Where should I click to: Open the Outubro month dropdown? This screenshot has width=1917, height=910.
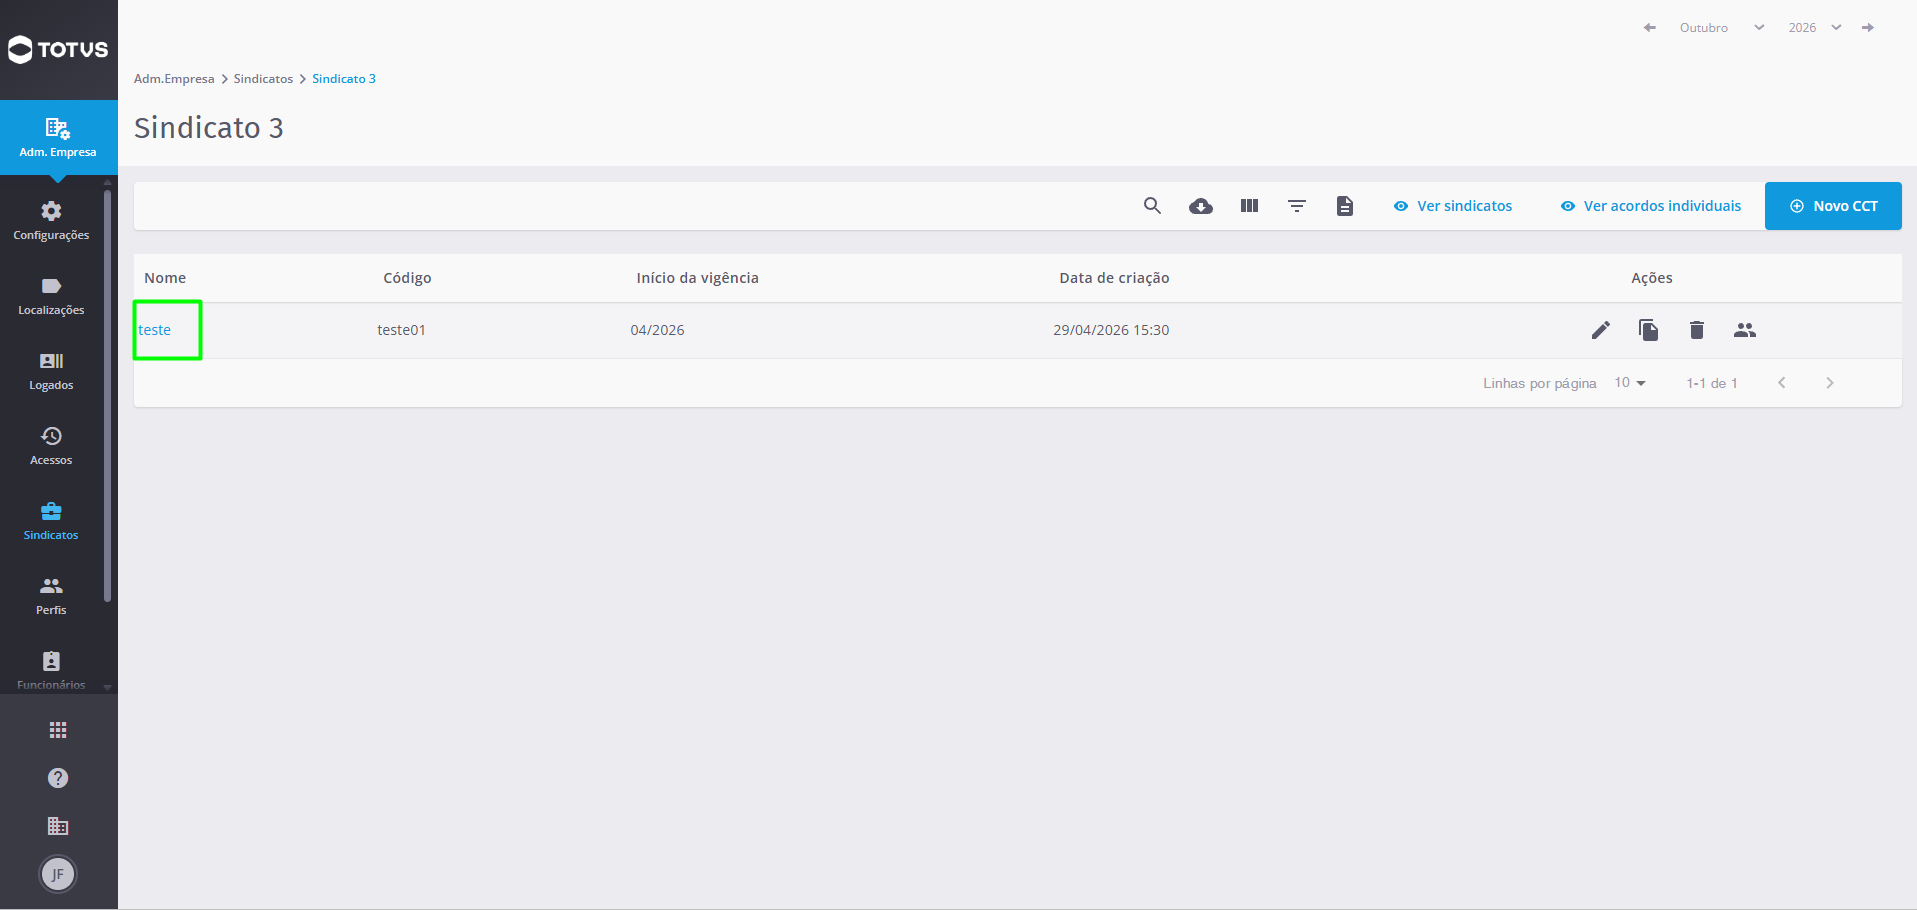point(1721,28)
